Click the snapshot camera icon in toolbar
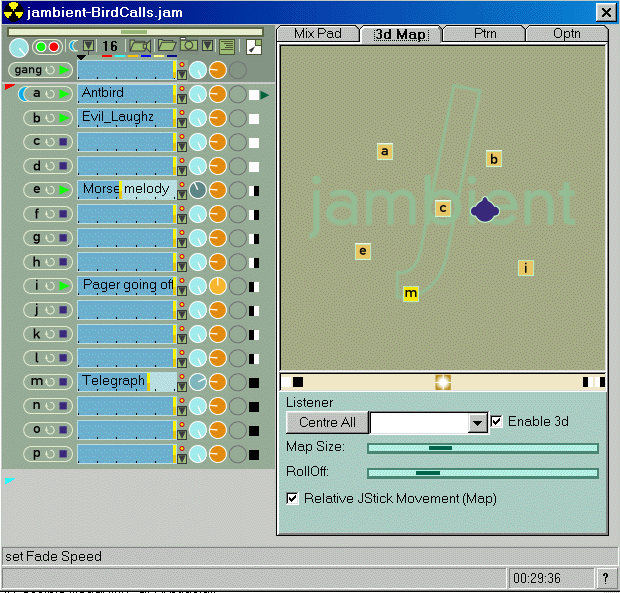620x593 pixels. coord(188,46)
